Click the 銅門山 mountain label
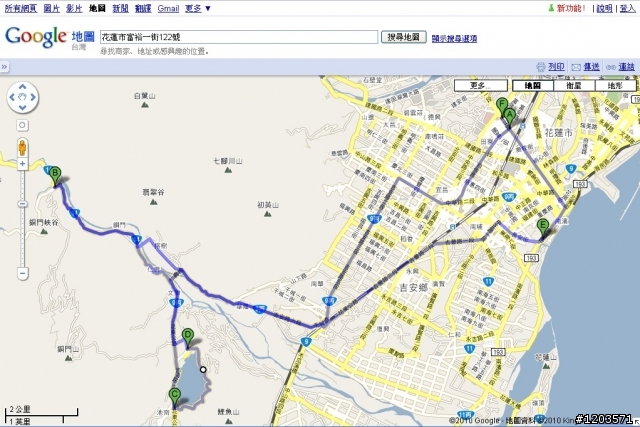Image resolution: width=640 pixels, height=427 pixels. pos(68,349)
